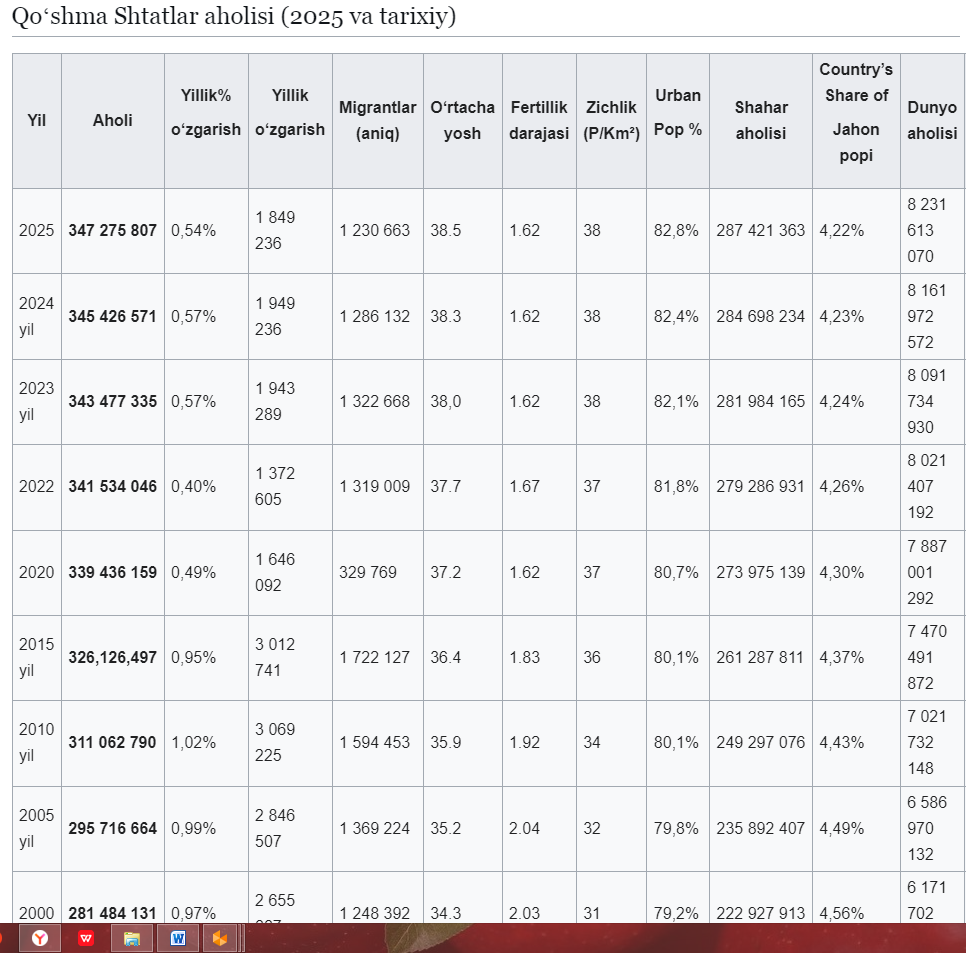Select world population 7 887 001 292
This screenshot has height=953, width=966.
coord(927,572)
